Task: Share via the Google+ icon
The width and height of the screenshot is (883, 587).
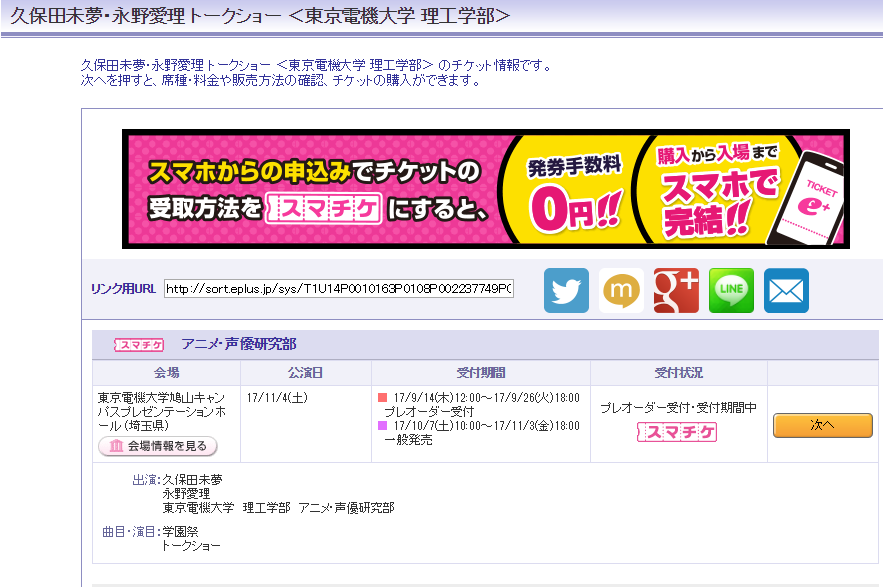Action: point(676,291)
